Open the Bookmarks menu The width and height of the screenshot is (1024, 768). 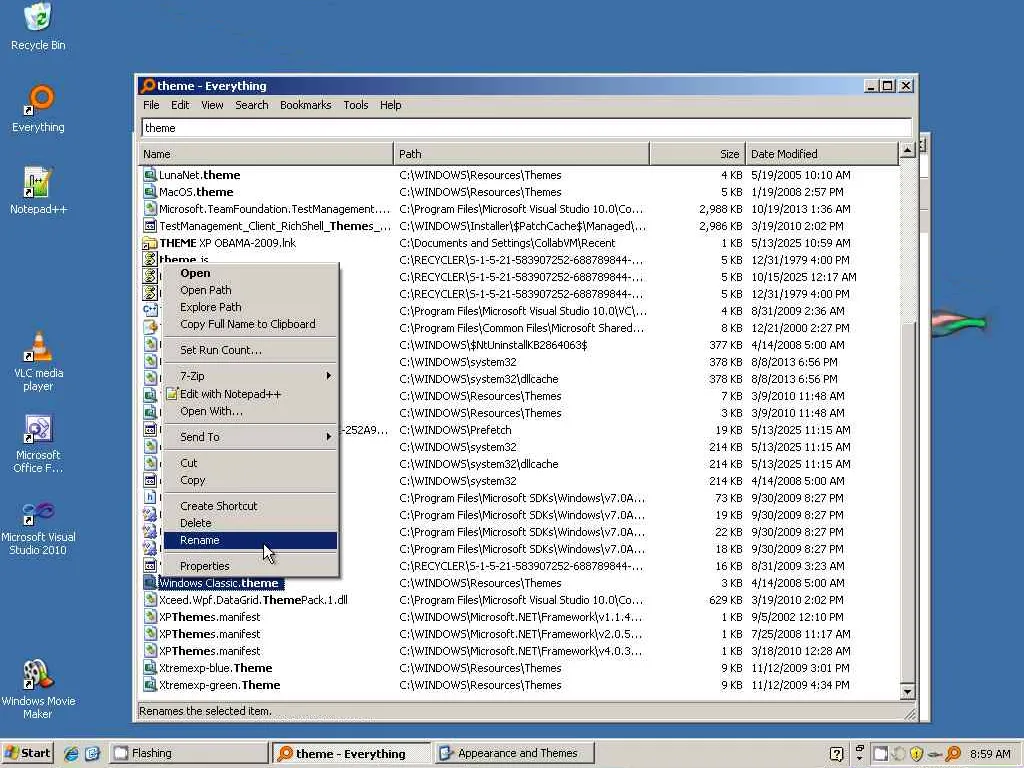pos(305,105)
